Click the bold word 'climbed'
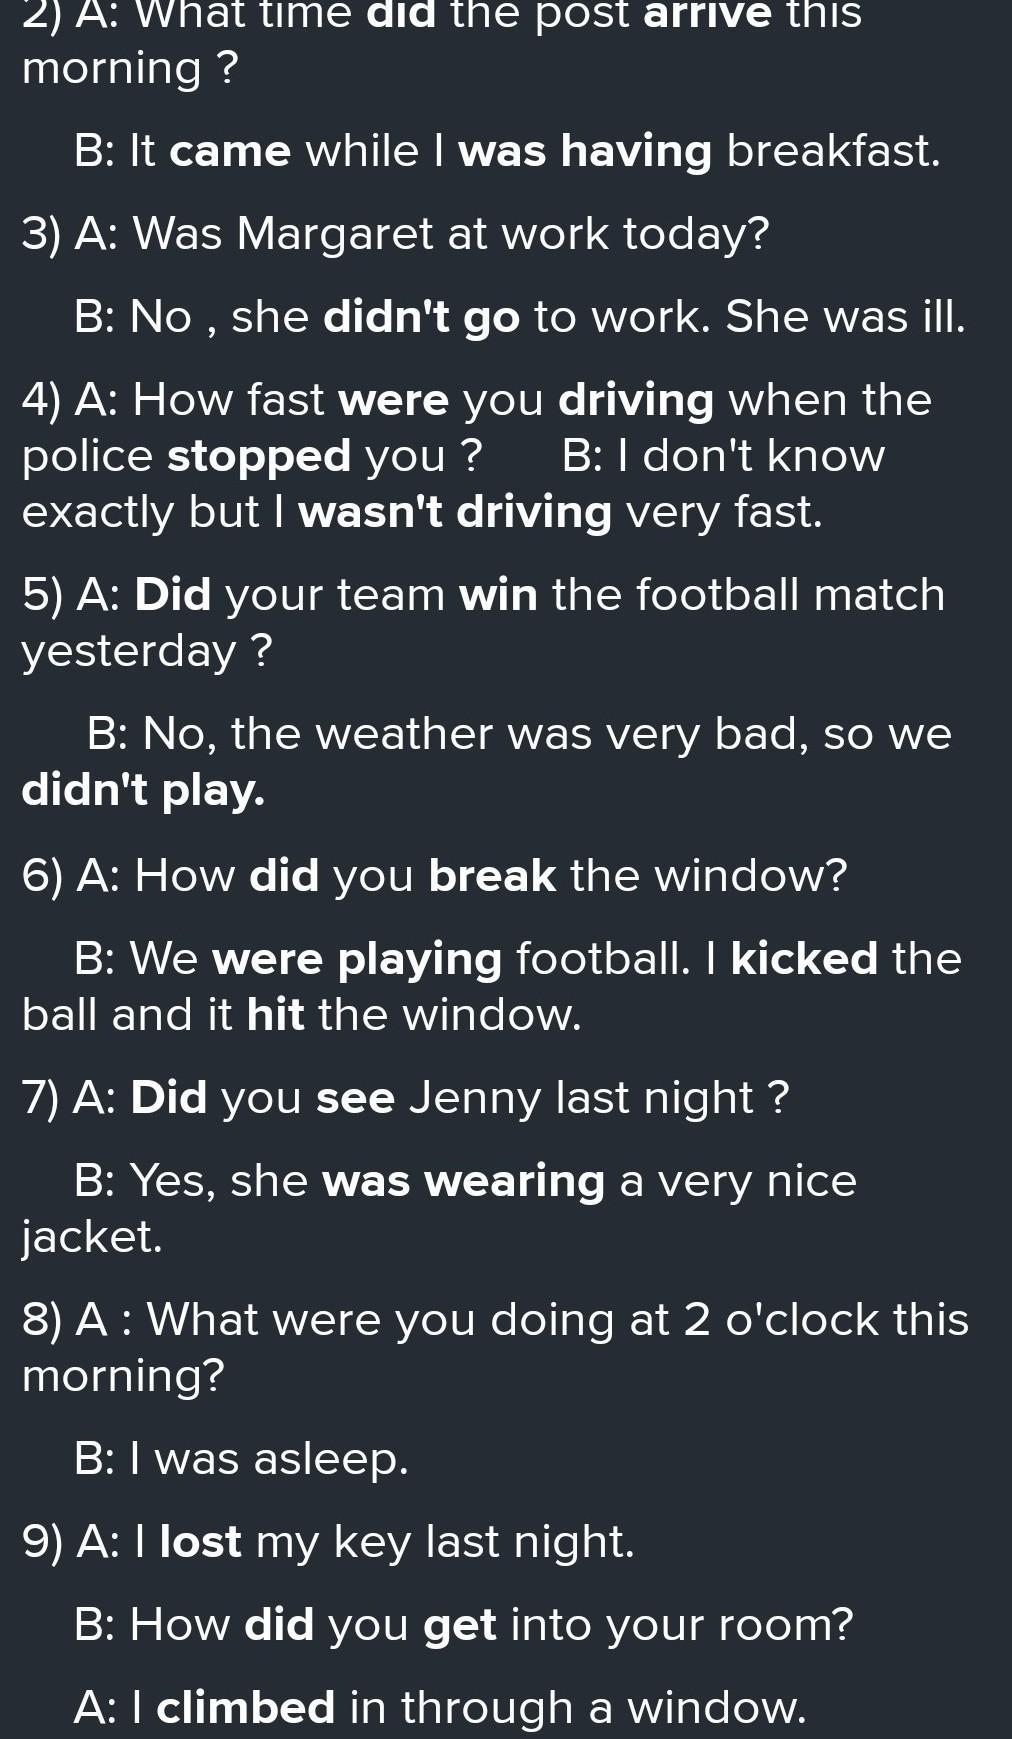1012x1739 pixels. coord(246,1708)
